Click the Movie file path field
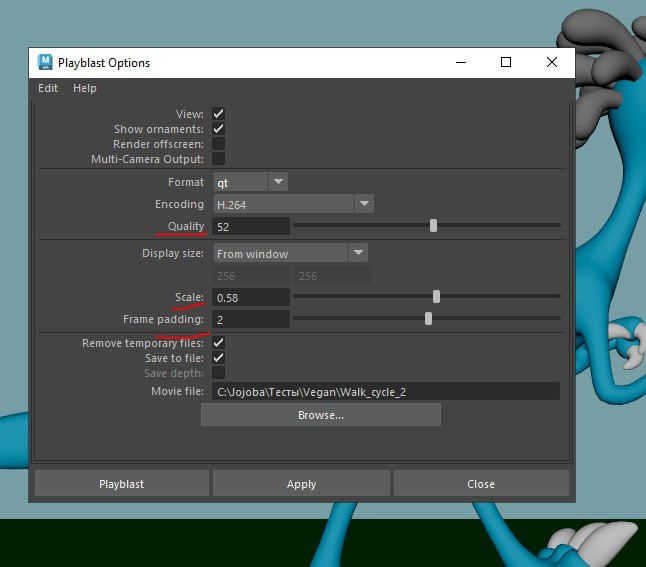This screenshot has height=567, width=646. tap(386, 391)
